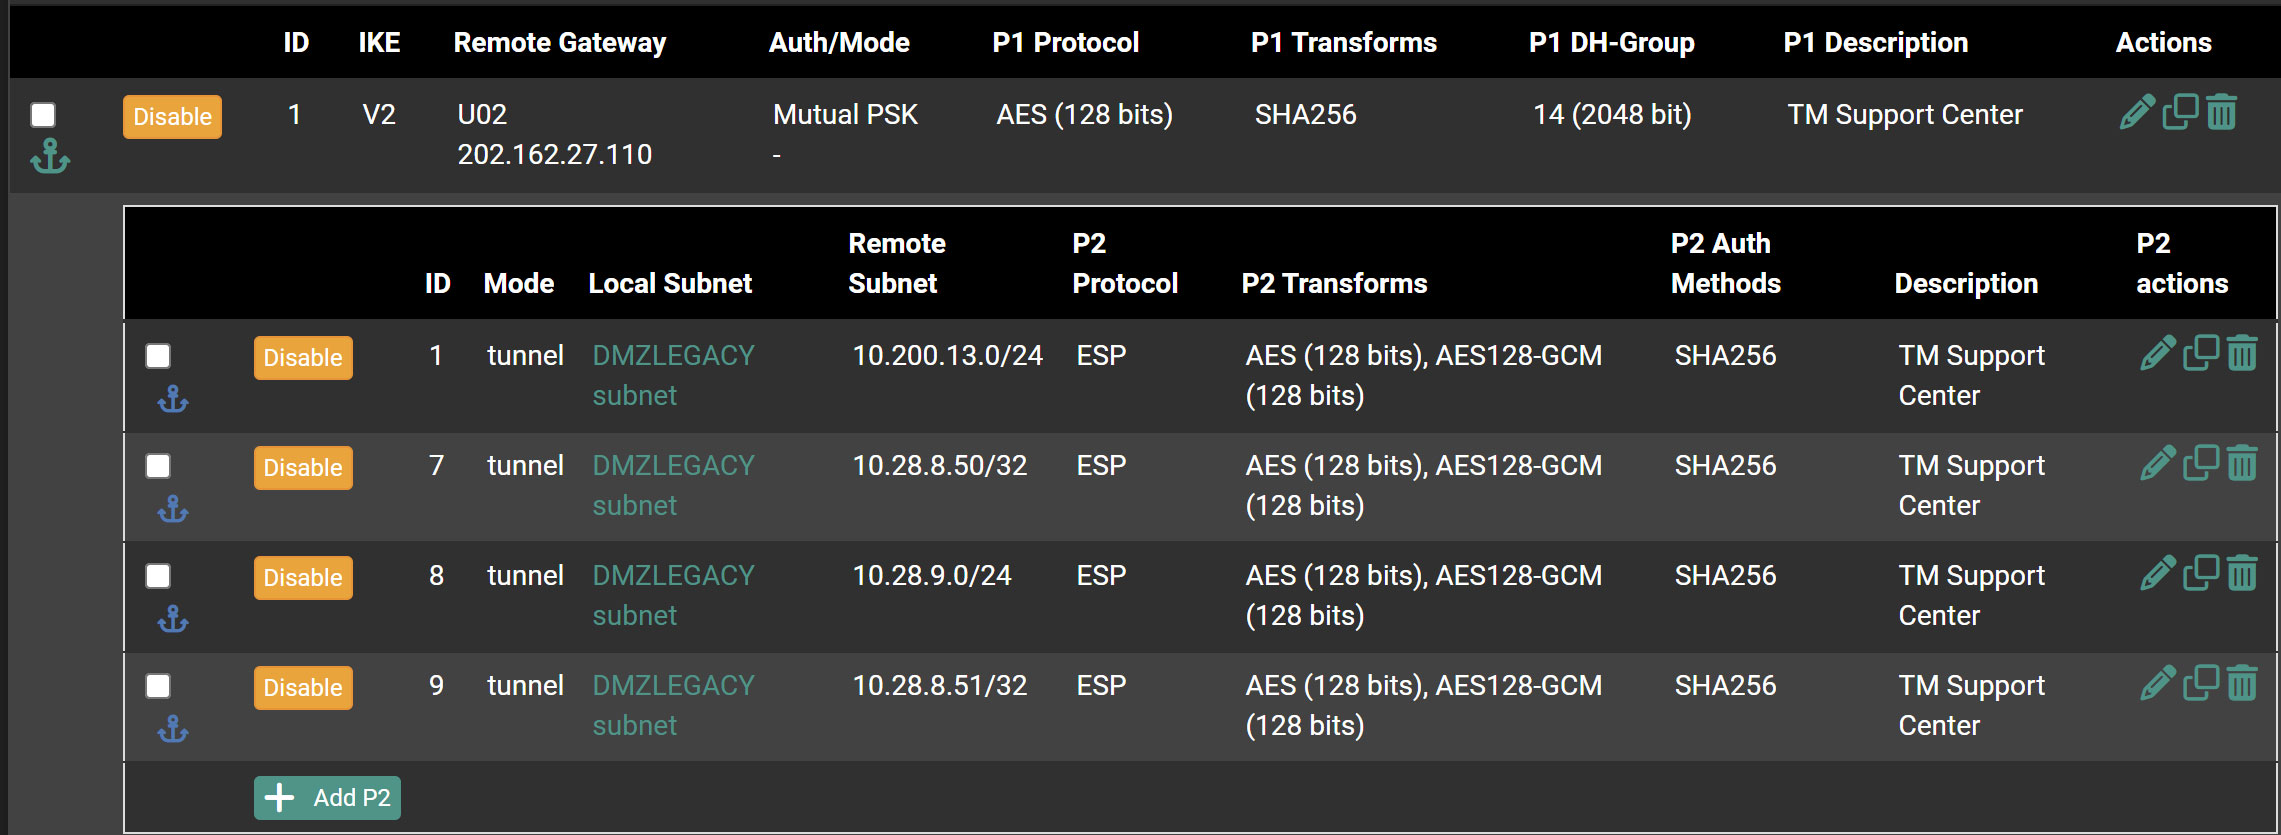The image size is (2281, 835).
Task: Tick checkbox for P2 entry ID 8
Action: point(158,576)
